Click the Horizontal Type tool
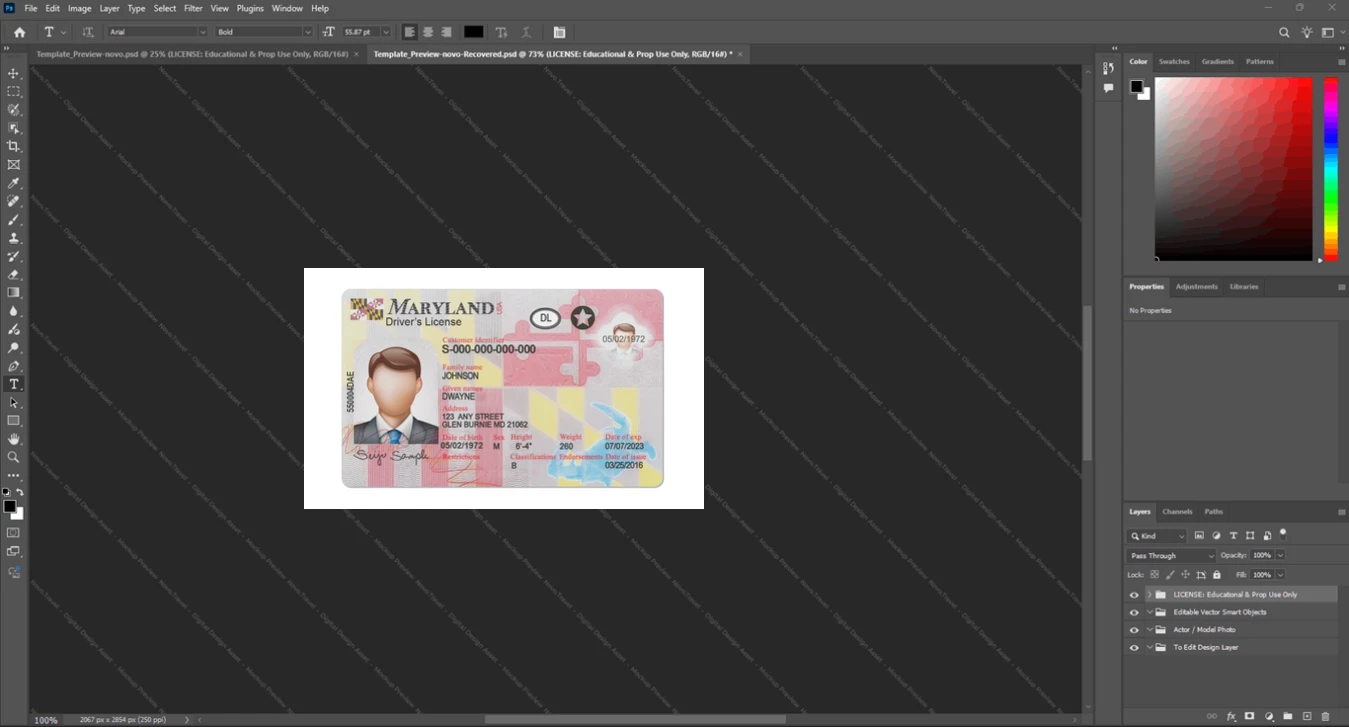This screenshot has height=727, width=1349. [14, 384]
